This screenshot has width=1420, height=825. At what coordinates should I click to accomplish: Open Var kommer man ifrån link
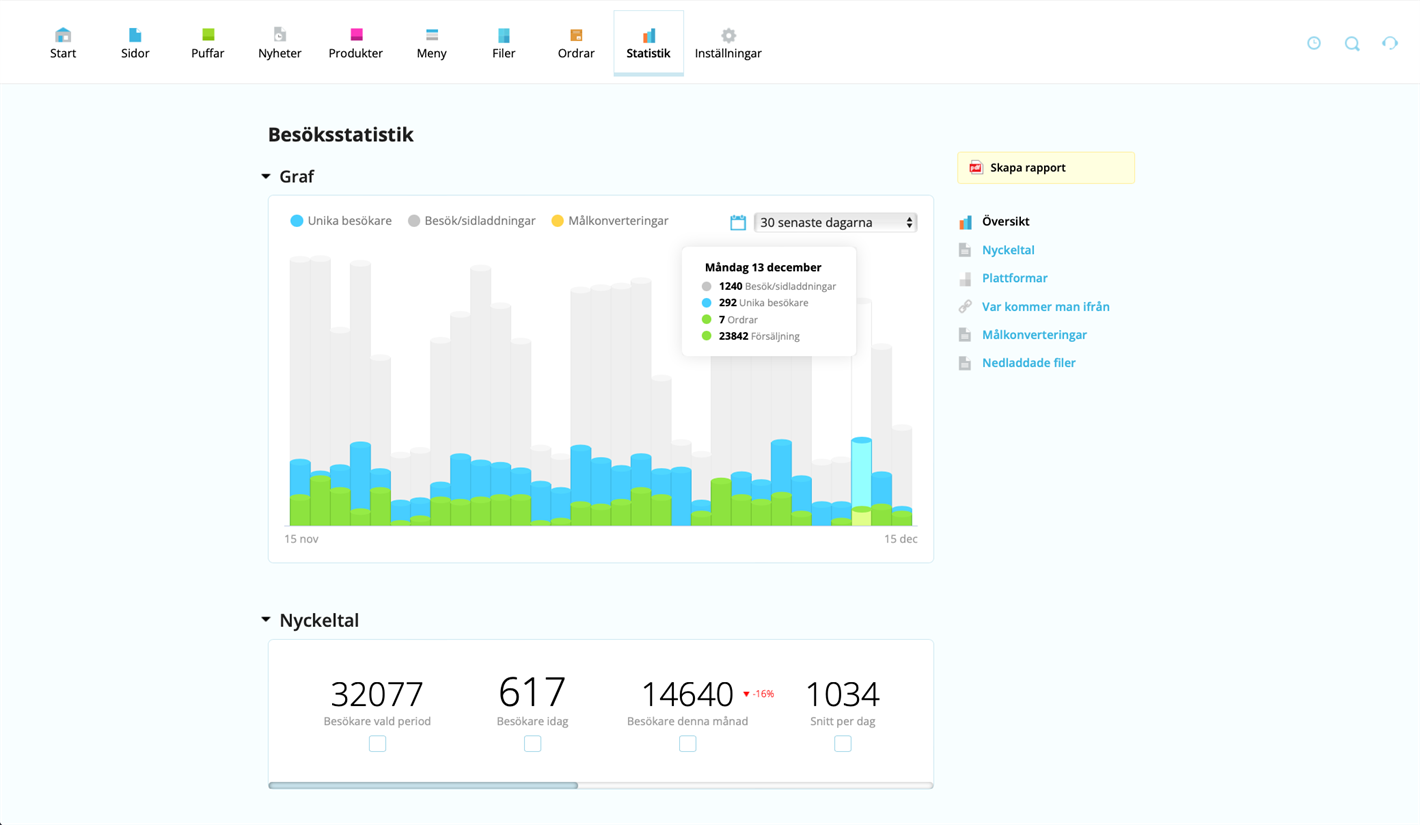[1045, 307]
